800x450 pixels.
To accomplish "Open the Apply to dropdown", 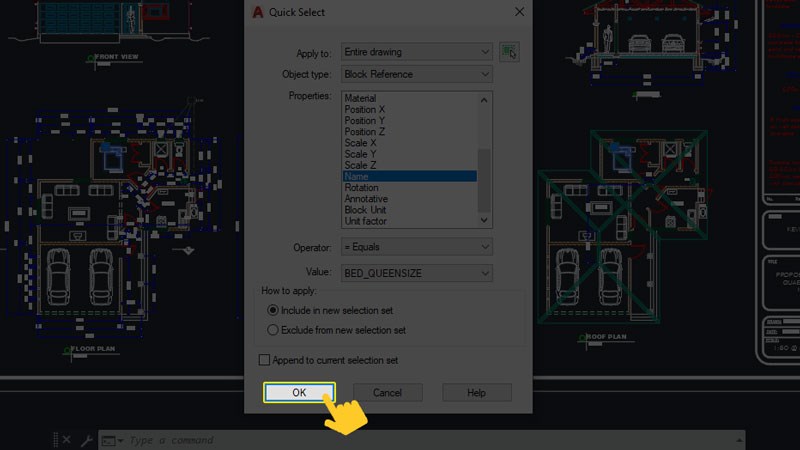I will pos(416,52).
